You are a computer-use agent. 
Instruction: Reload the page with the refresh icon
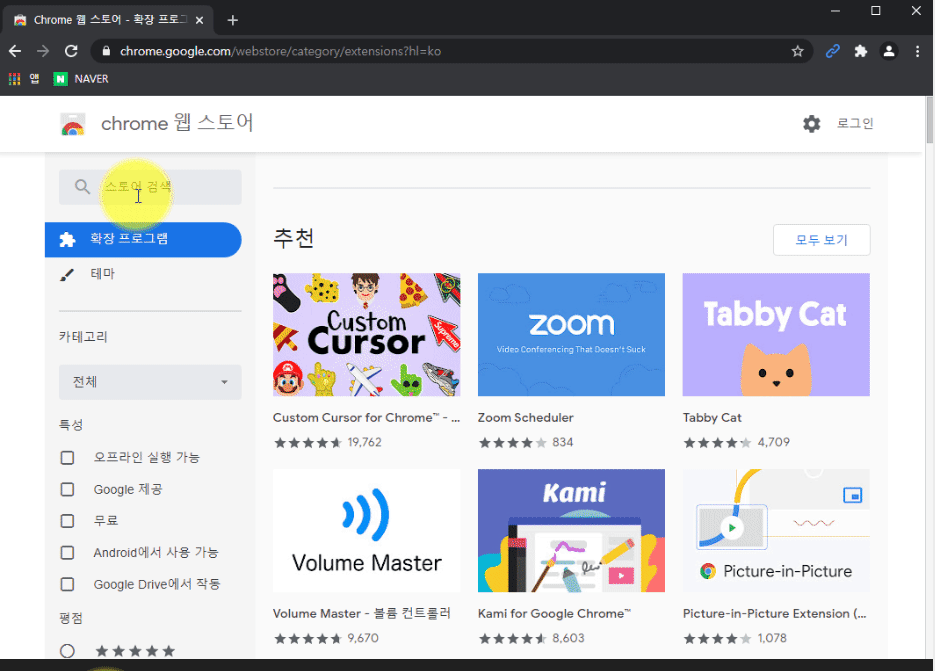(71, 51)
